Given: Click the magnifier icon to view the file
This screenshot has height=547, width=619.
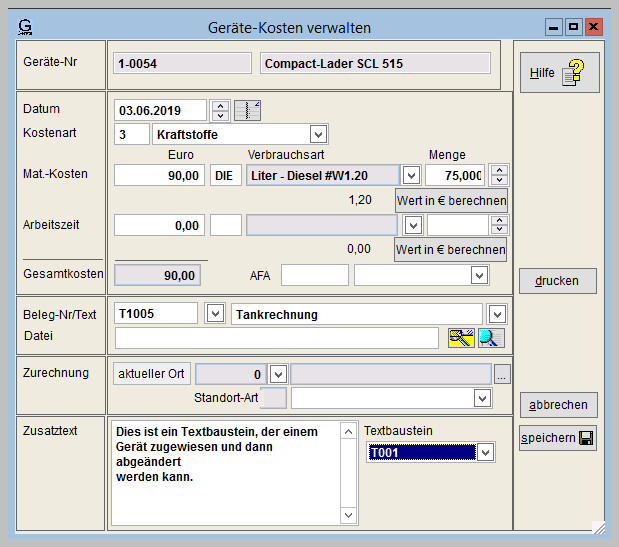Looking at the screenshot, I should tap(491, 338).
